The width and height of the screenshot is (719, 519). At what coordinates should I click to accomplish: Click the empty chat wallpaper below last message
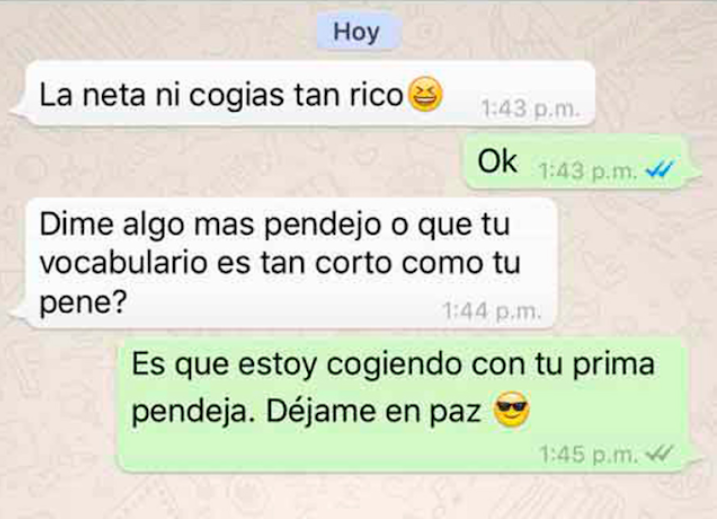coord(360,496)
